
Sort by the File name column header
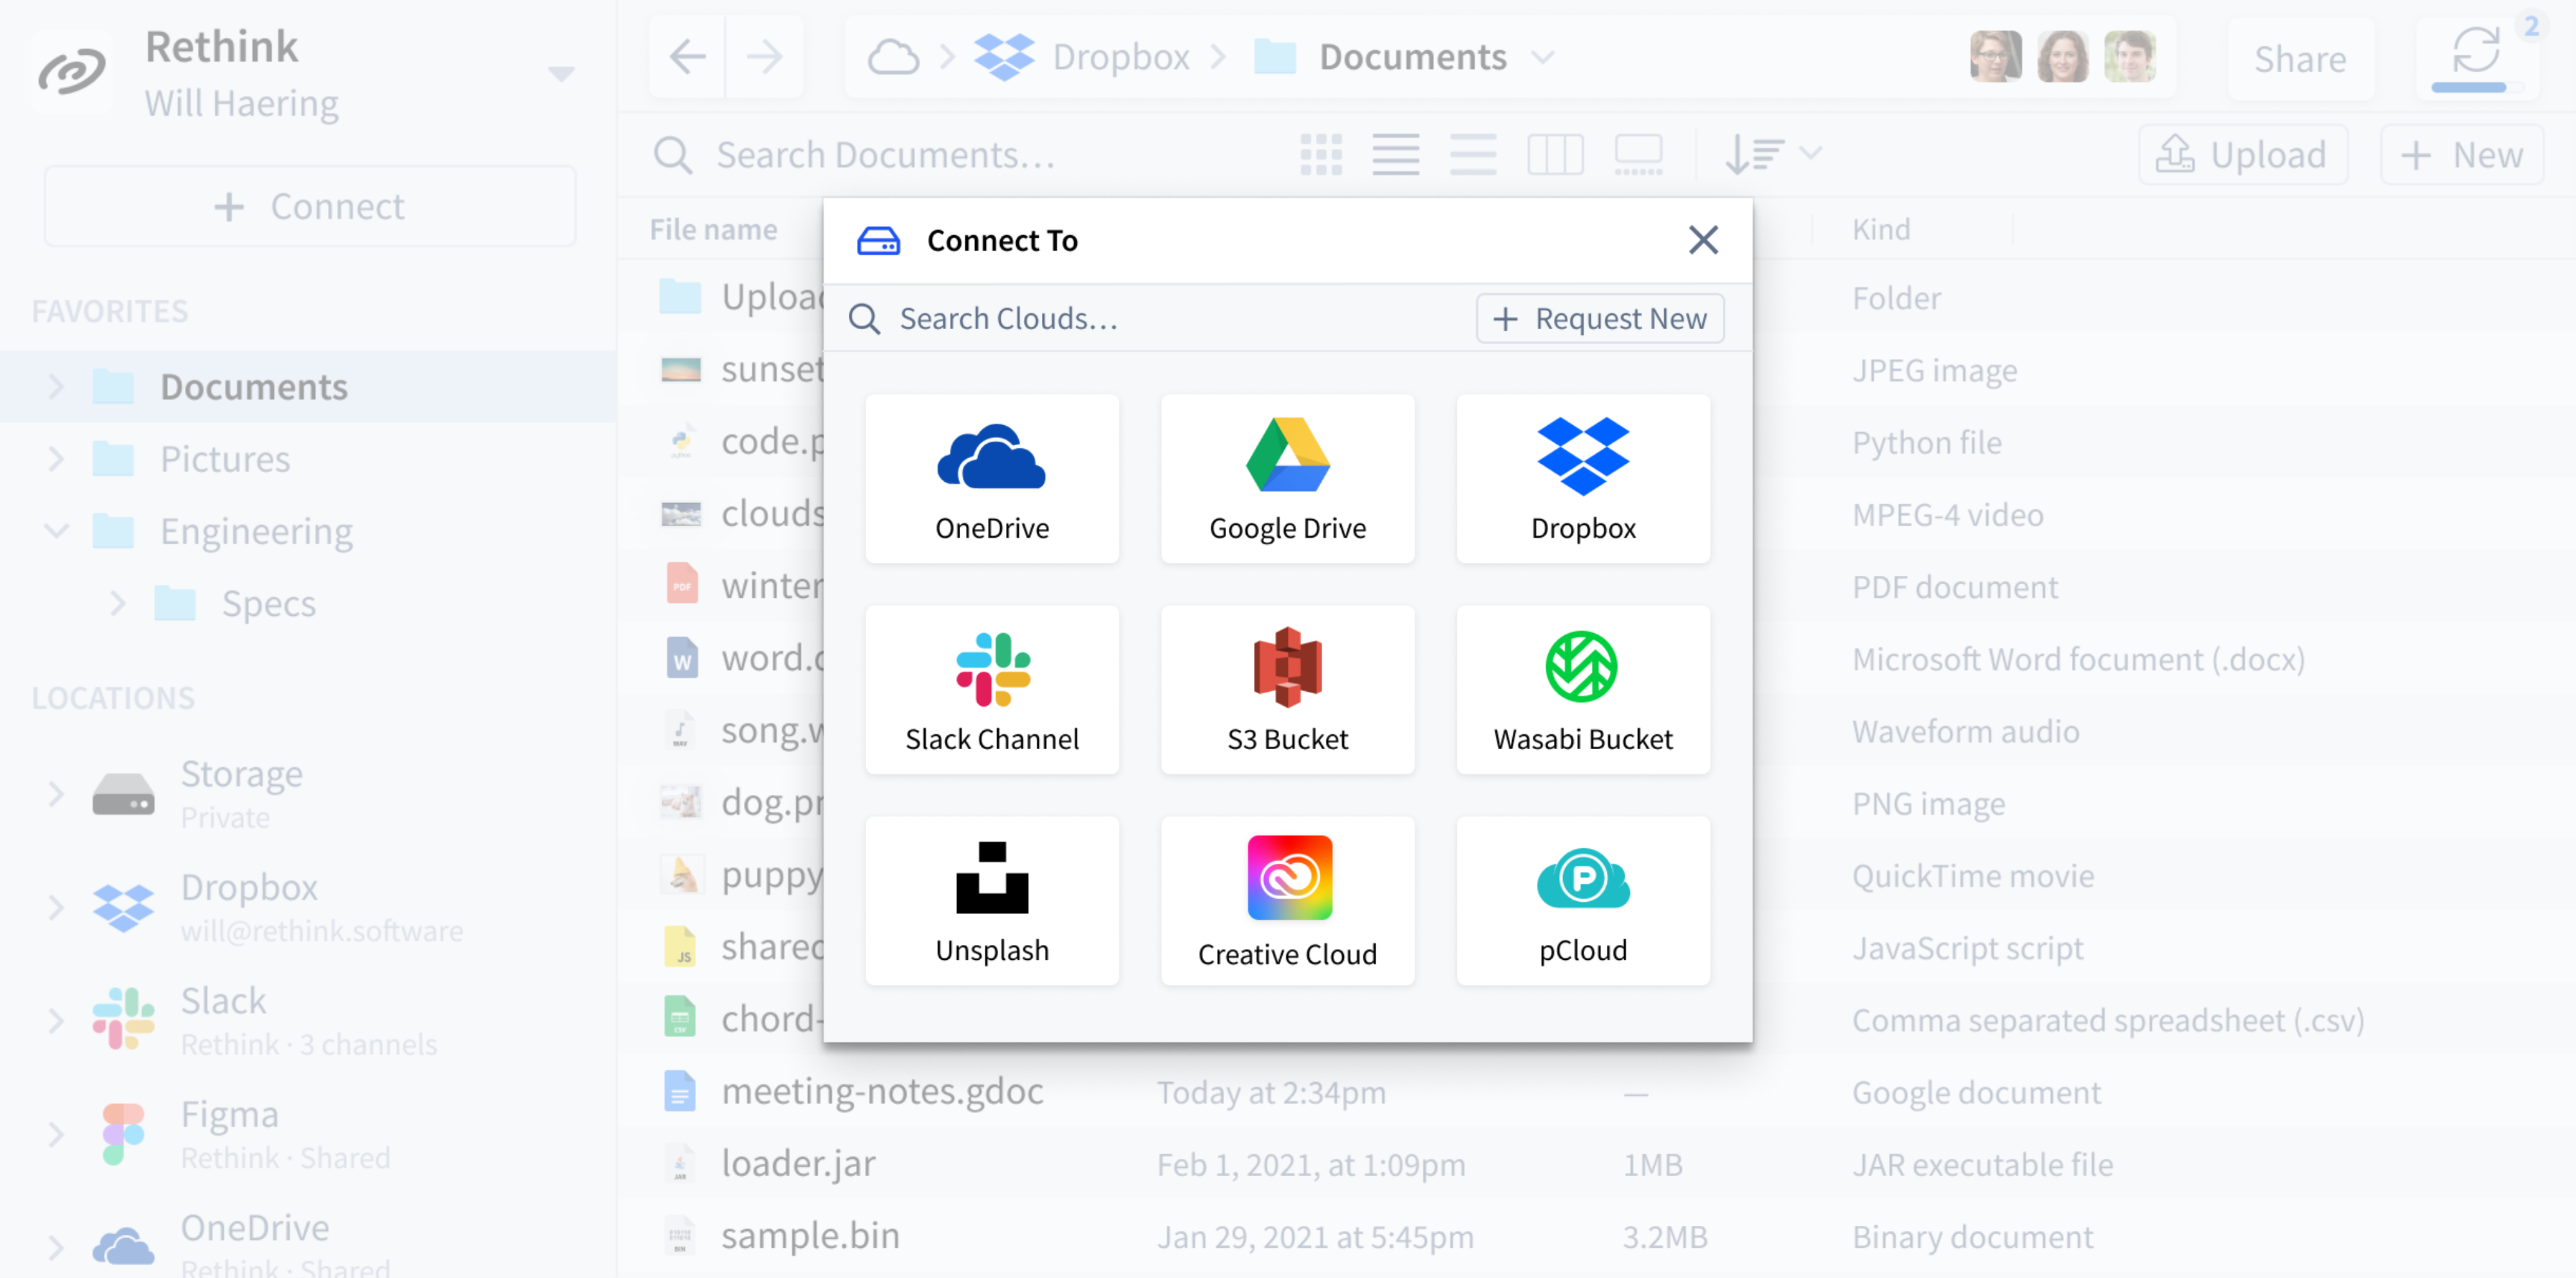713,229
